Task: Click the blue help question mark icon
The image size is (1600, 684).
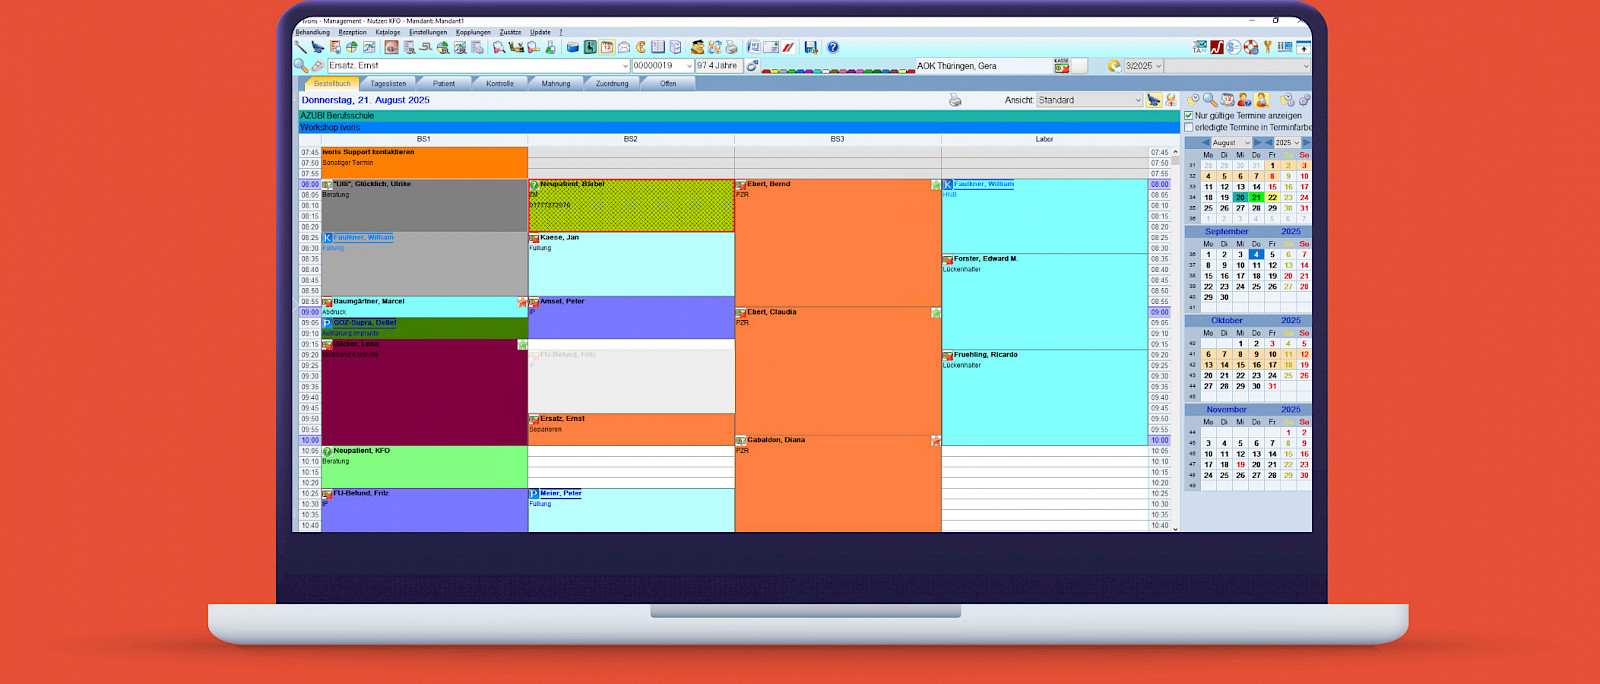Action: coord(832,47)
